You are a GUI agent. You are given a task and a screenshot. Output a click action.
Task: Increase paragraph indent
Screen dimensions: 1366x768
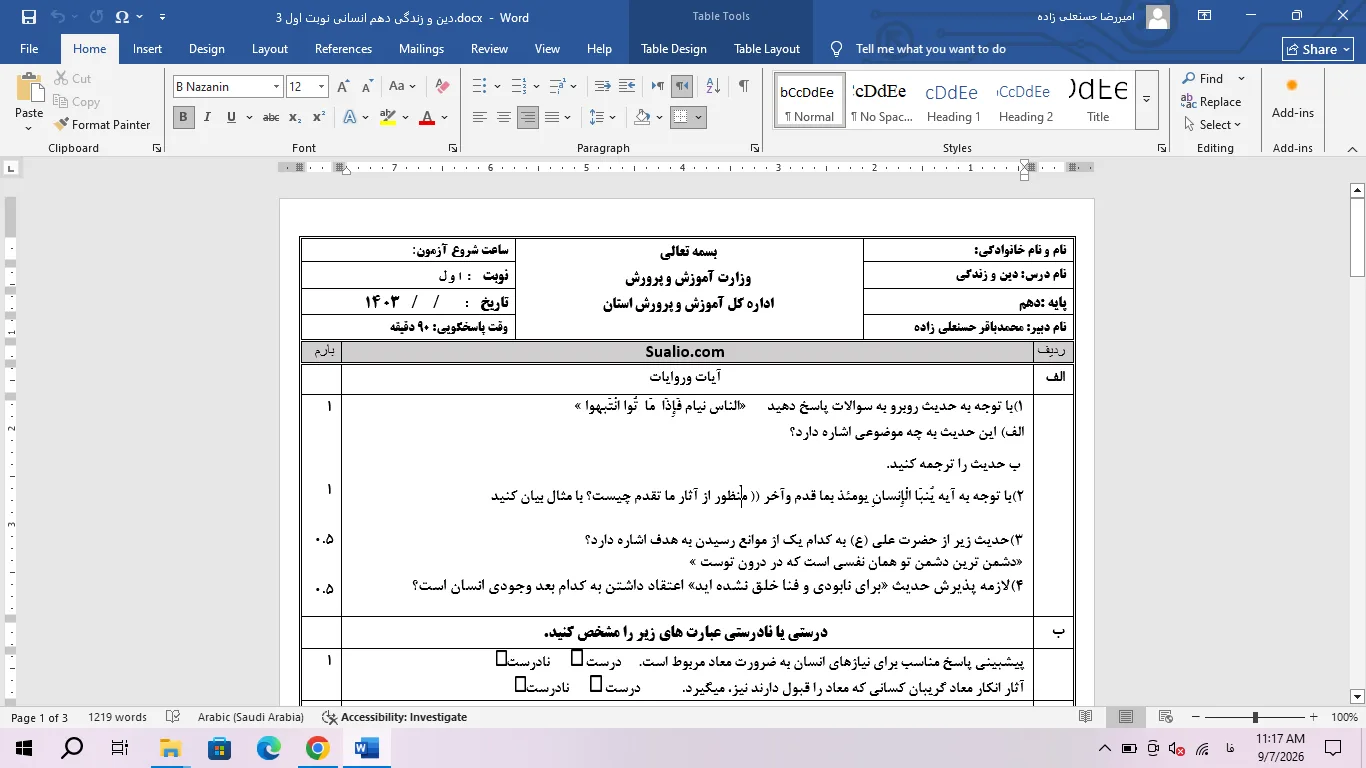pos(629,87)
